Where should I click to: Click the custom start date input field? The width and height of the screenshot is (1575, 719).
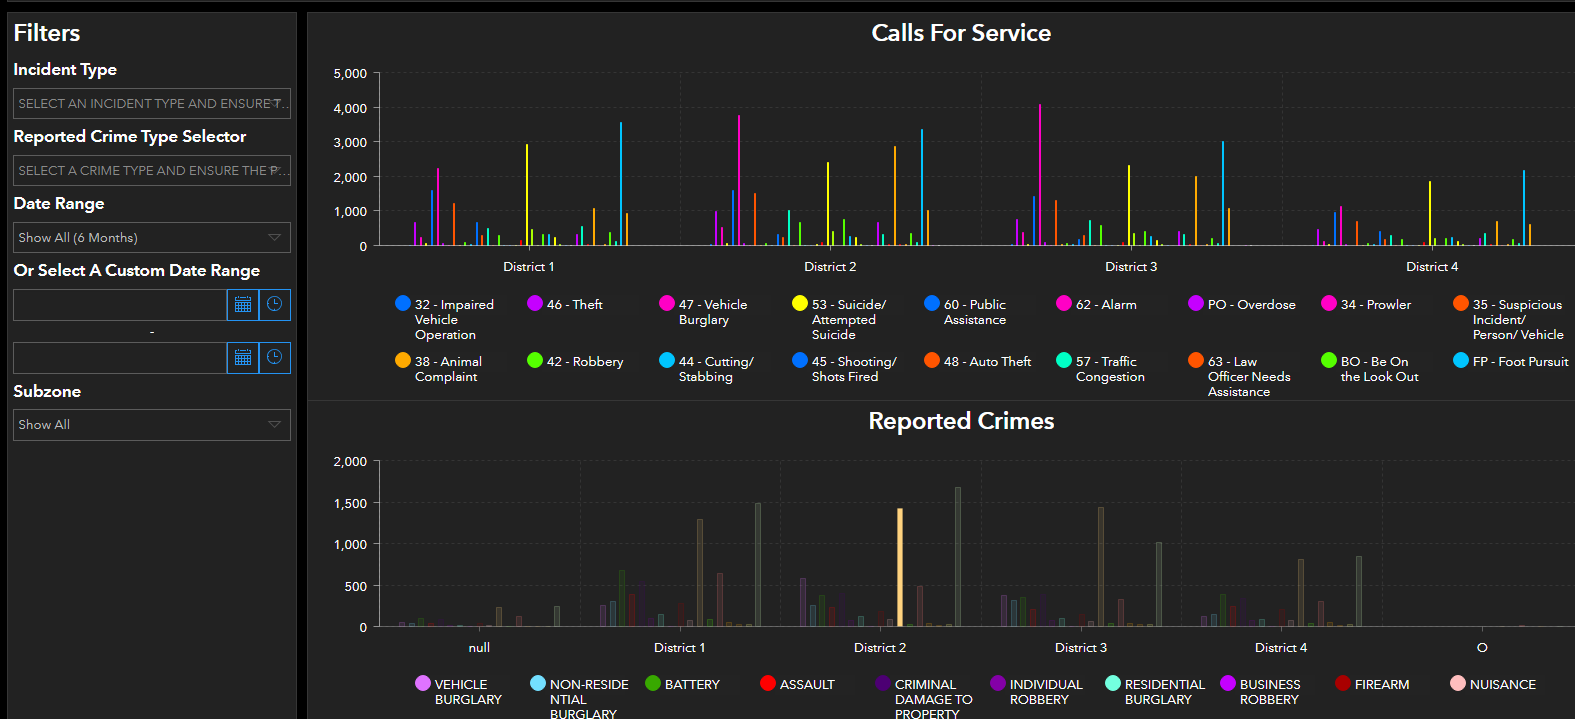(120, 304)
